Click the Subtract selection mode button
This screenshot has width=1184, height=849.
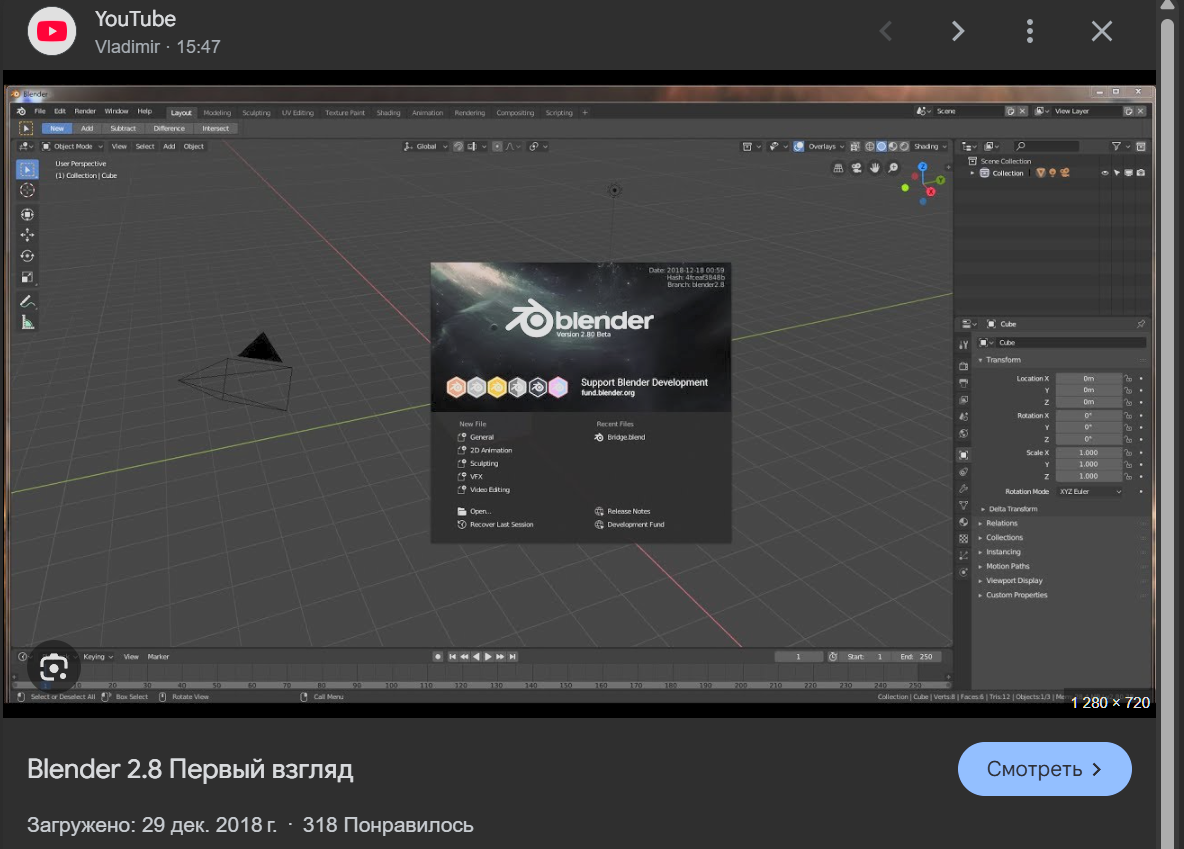point(123,128)
